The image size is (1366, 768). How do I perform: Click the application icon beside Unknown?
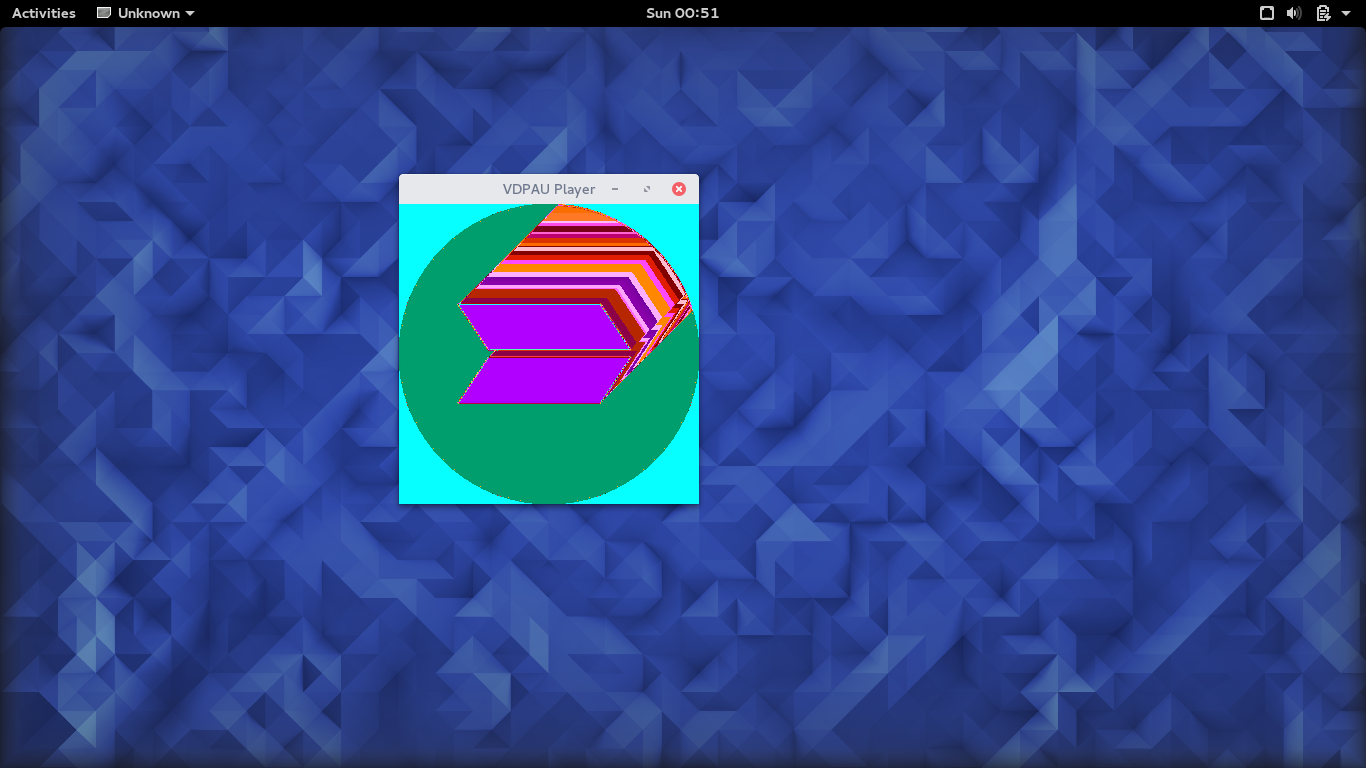(x=104, y=13)
